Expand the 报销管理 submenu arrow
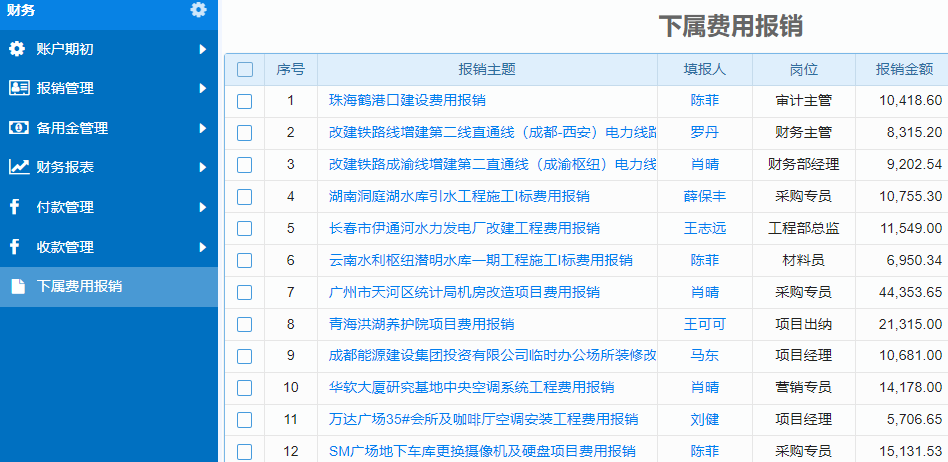The width and height of the screenshot is (948, 462). (202, 88)
